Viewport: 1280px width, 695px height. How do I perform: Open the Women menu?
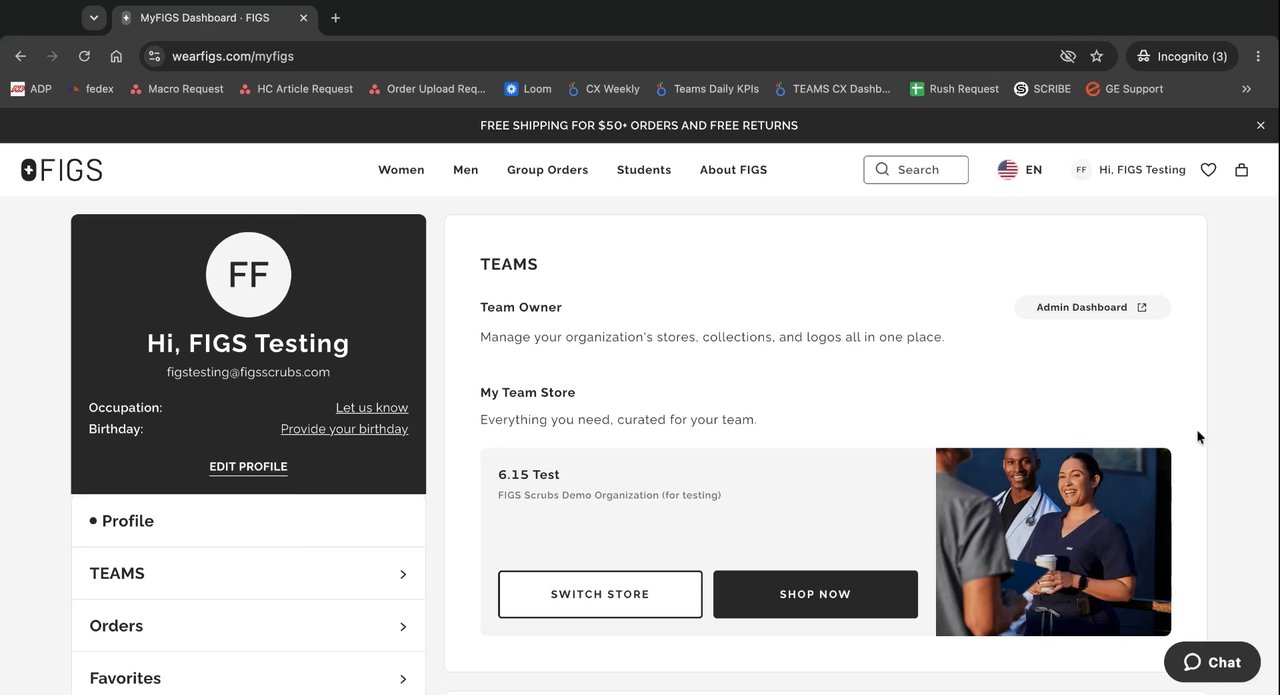(x=401, y=170)
